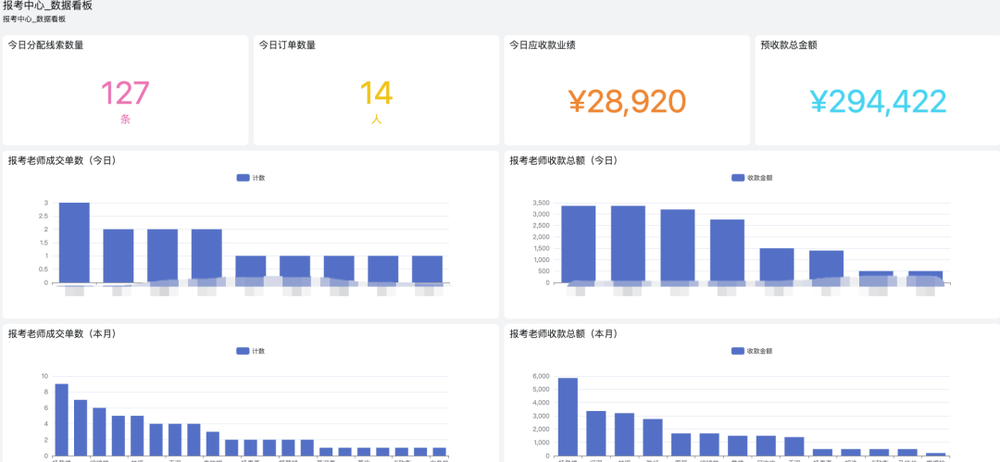
Task: Toggle the 计数 legend in 报考老师成交单数（本月）chart
Action: pos(251,351)
